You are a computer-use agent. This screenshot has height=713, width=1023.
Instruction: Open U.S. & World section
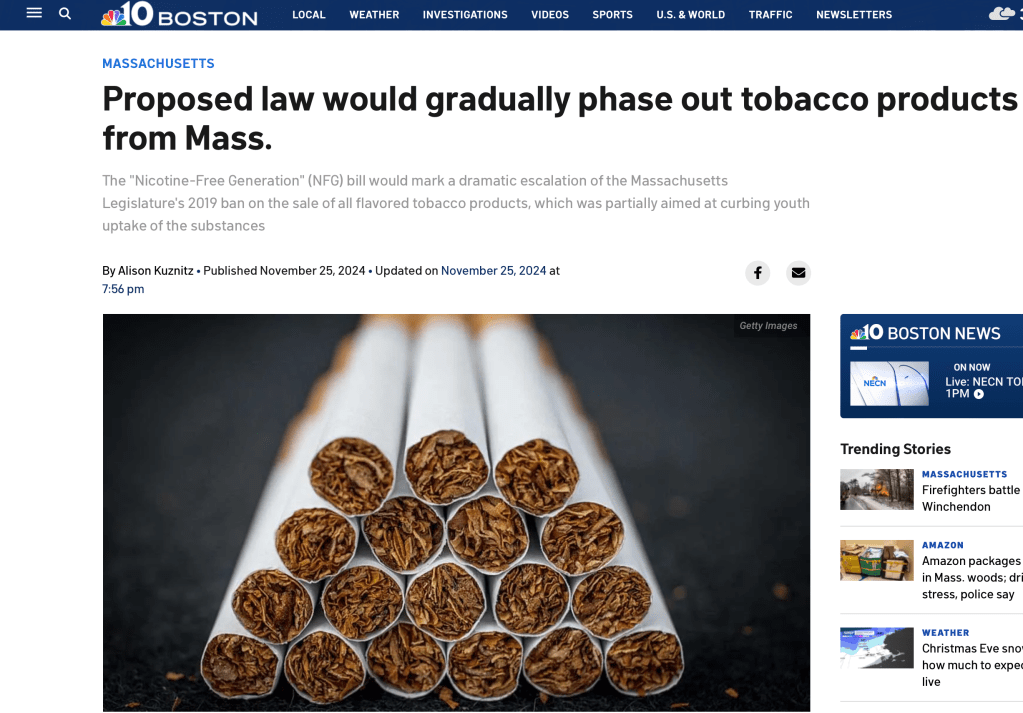point(690,15)
